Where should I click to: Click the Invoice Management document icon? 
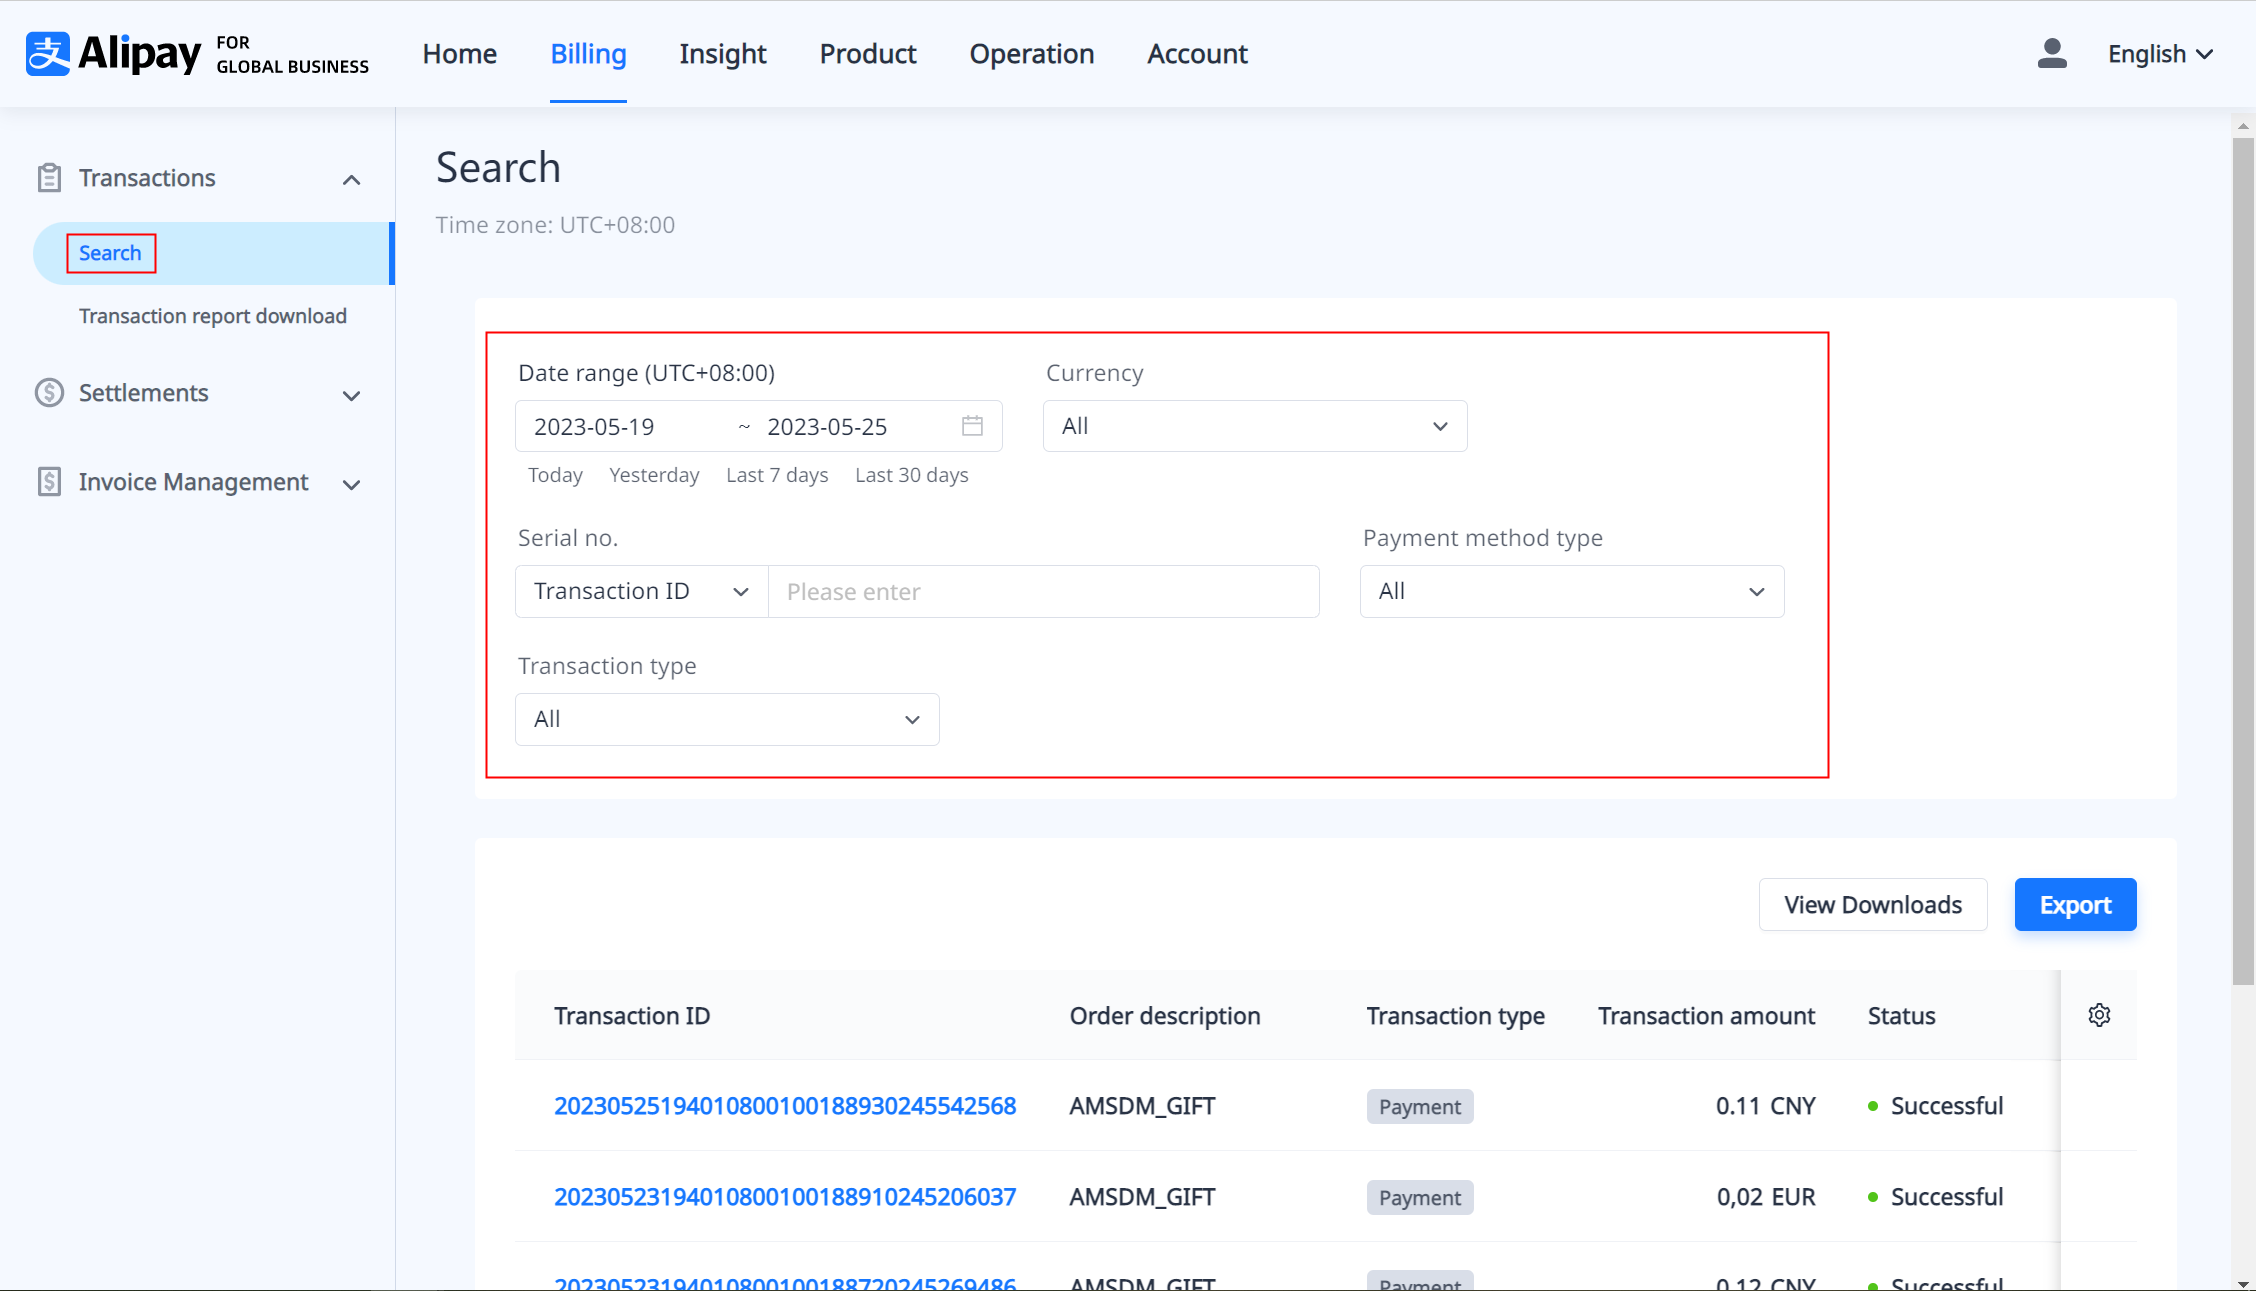click(49, 482)
